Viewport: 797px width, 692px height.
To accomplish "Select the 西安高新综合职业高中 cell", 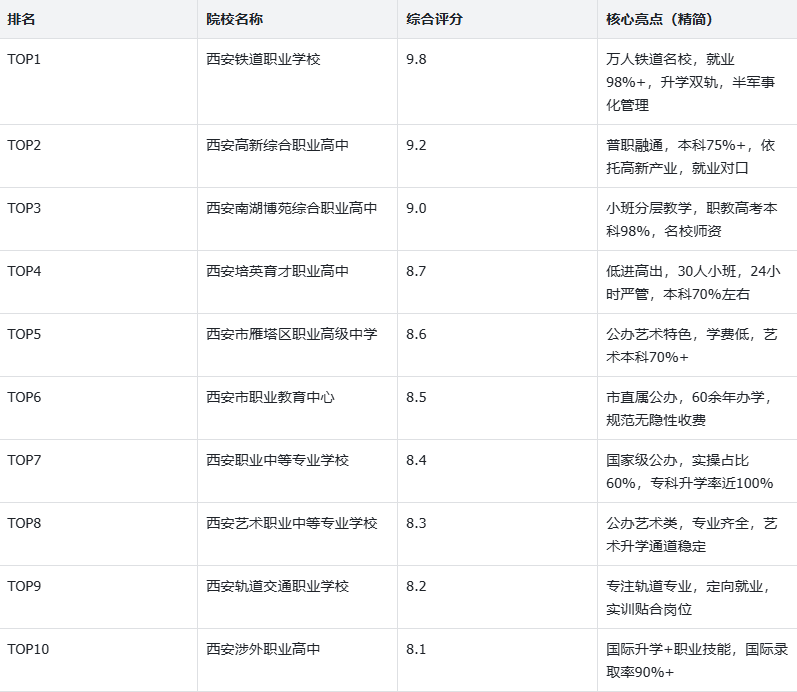I will (277, 146).
